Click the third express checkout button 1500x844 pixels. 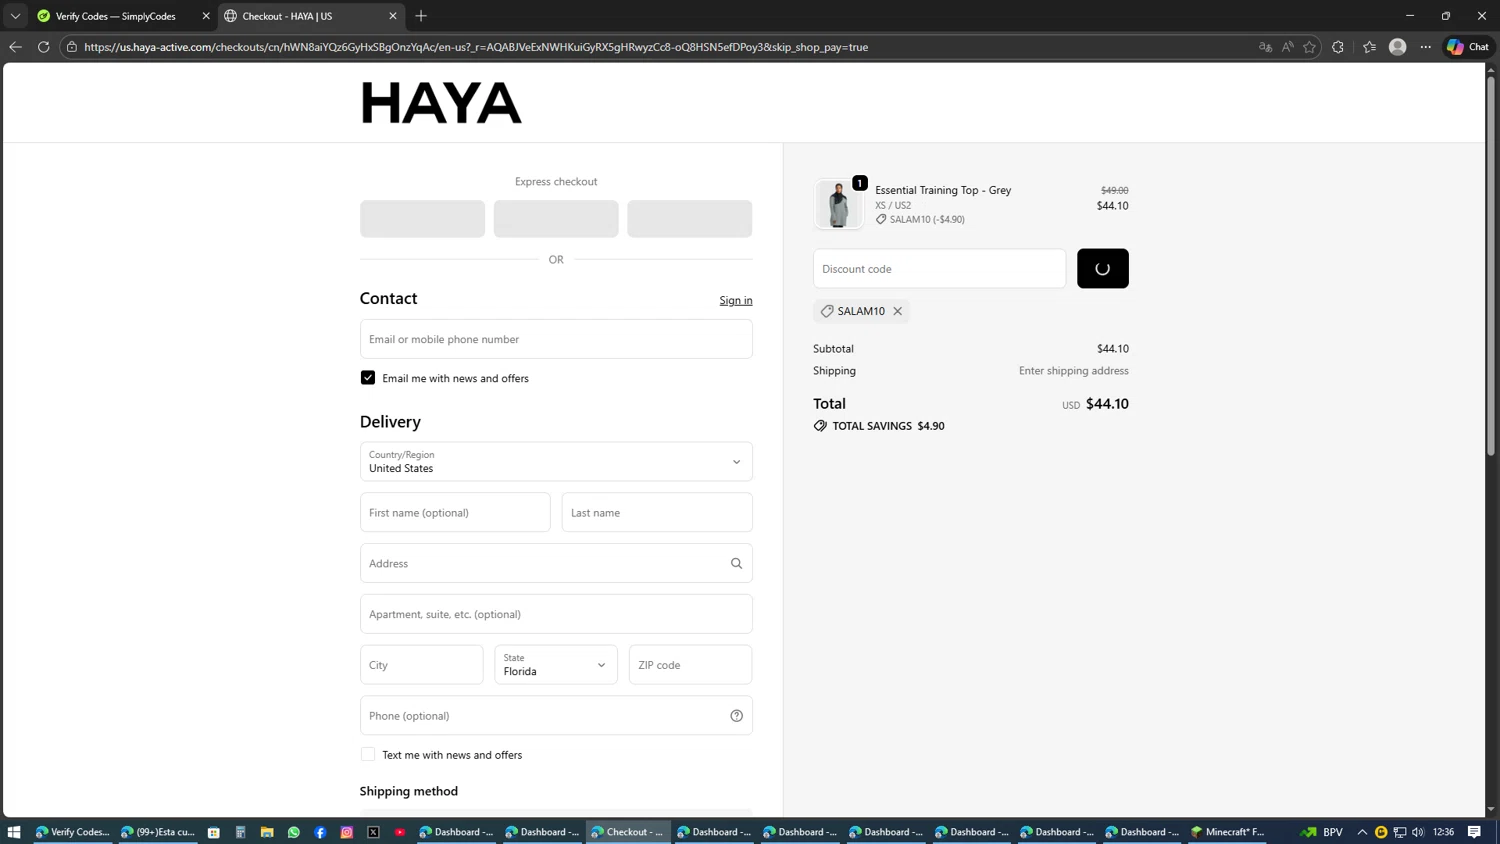pos(690,218)
